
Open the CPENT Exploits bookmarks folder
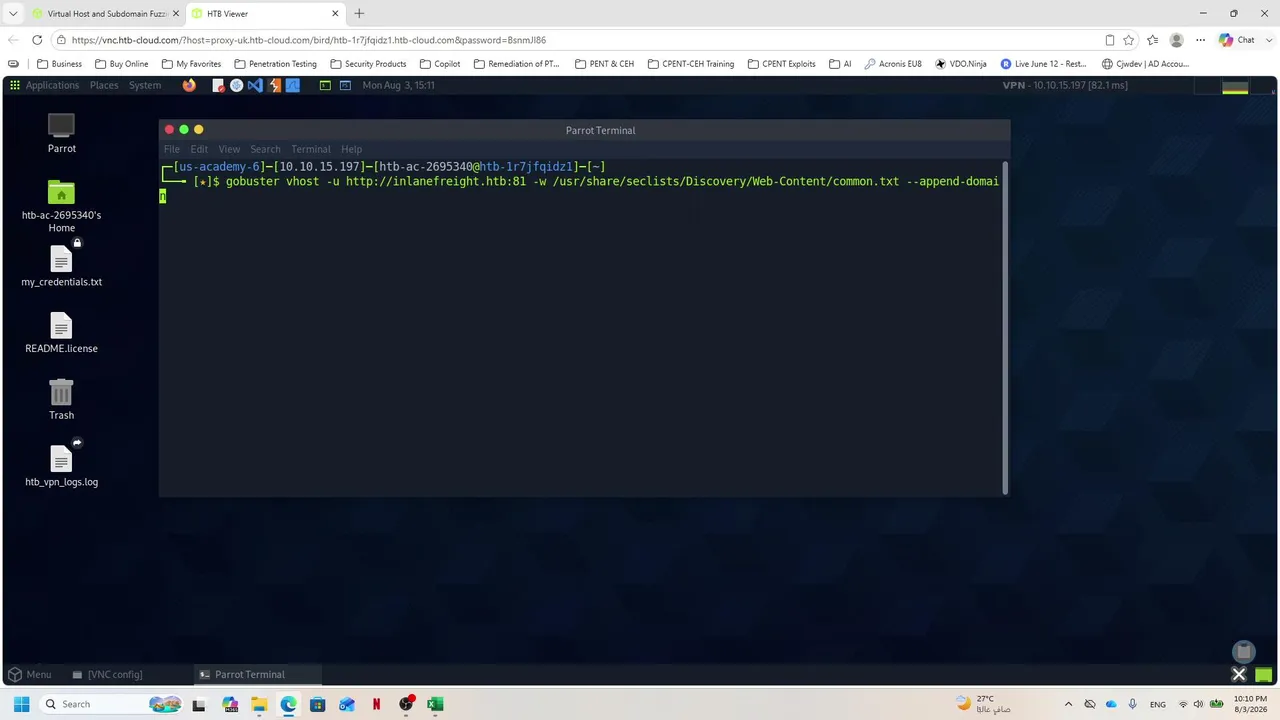click(x=781, y=63)
